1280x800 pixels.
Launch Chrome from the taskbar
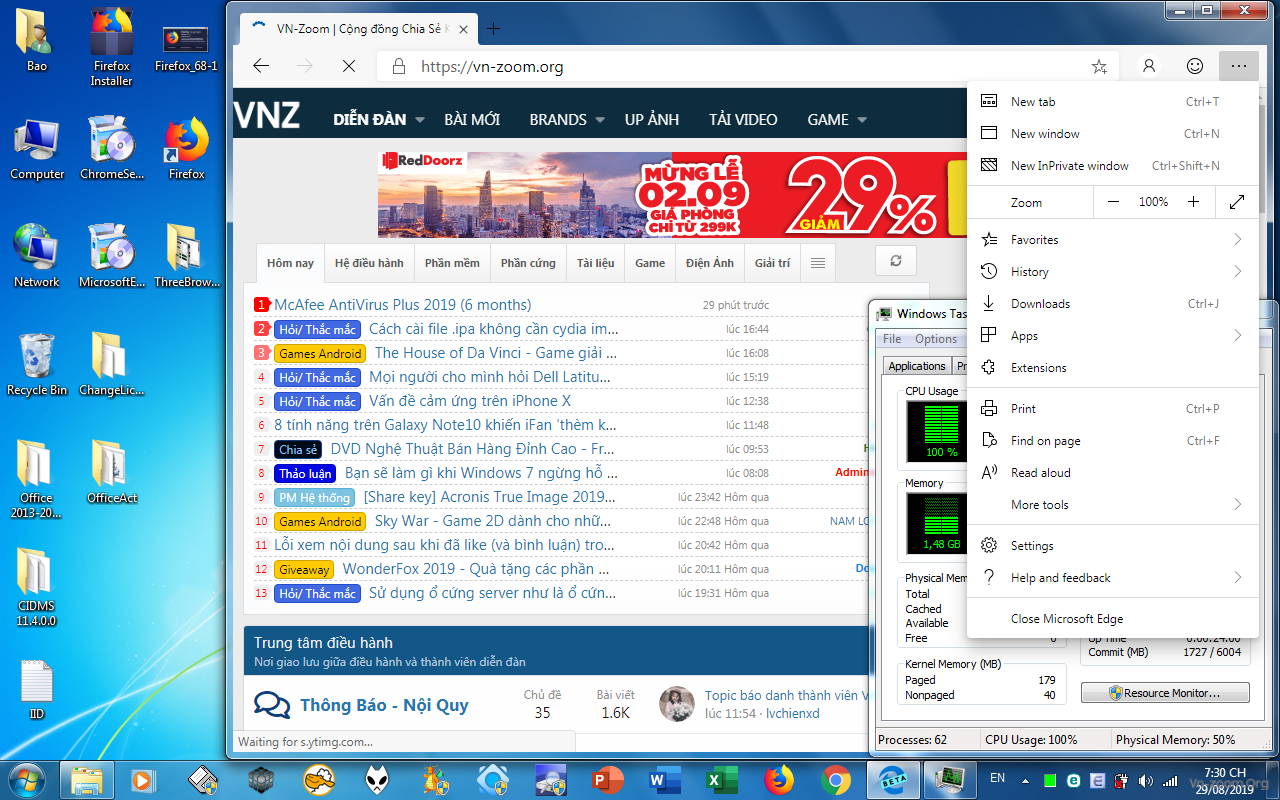[x=836, y=779]
